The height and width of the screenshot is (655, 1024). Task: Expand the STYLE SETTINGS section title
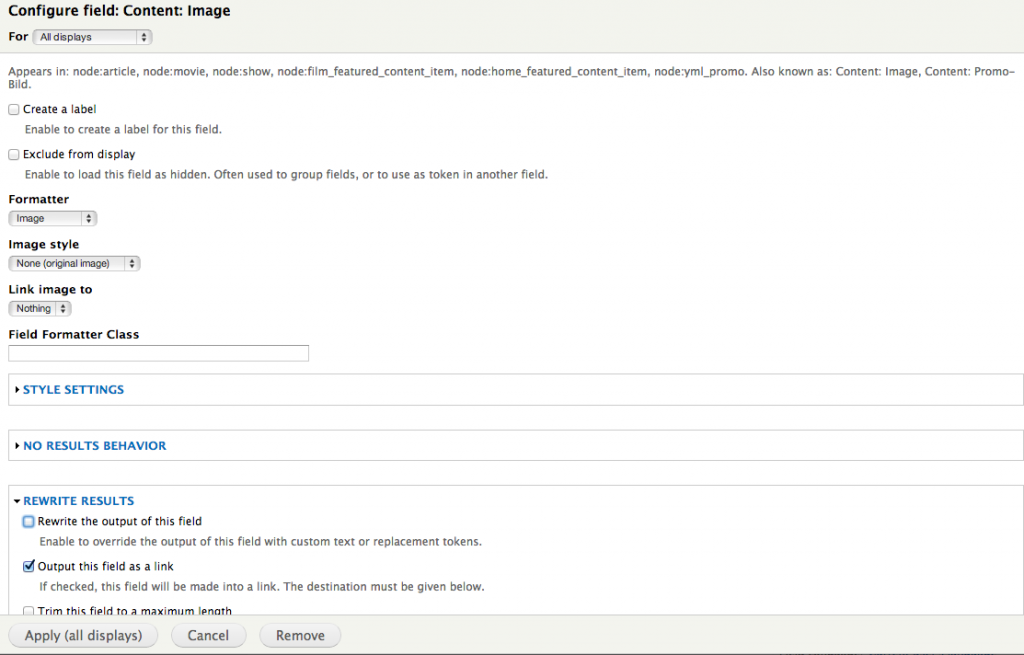73,390
